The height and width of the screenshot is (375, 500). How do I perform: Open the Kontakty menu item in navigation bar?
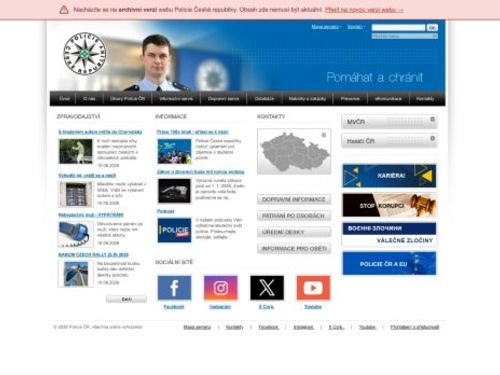[425, 99]
